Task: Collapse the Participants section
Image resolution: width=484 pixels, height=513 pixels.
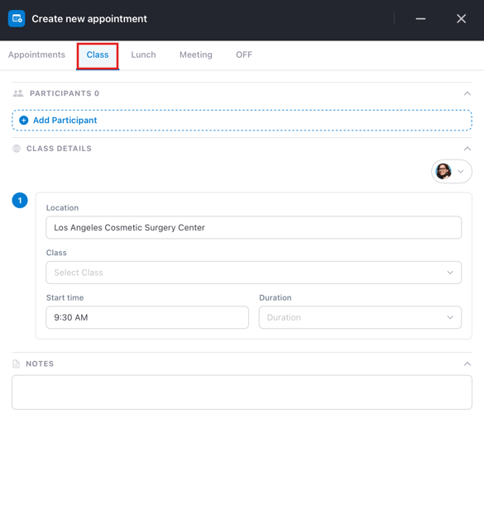Action: pyautogui.click(x=467, y=94)
